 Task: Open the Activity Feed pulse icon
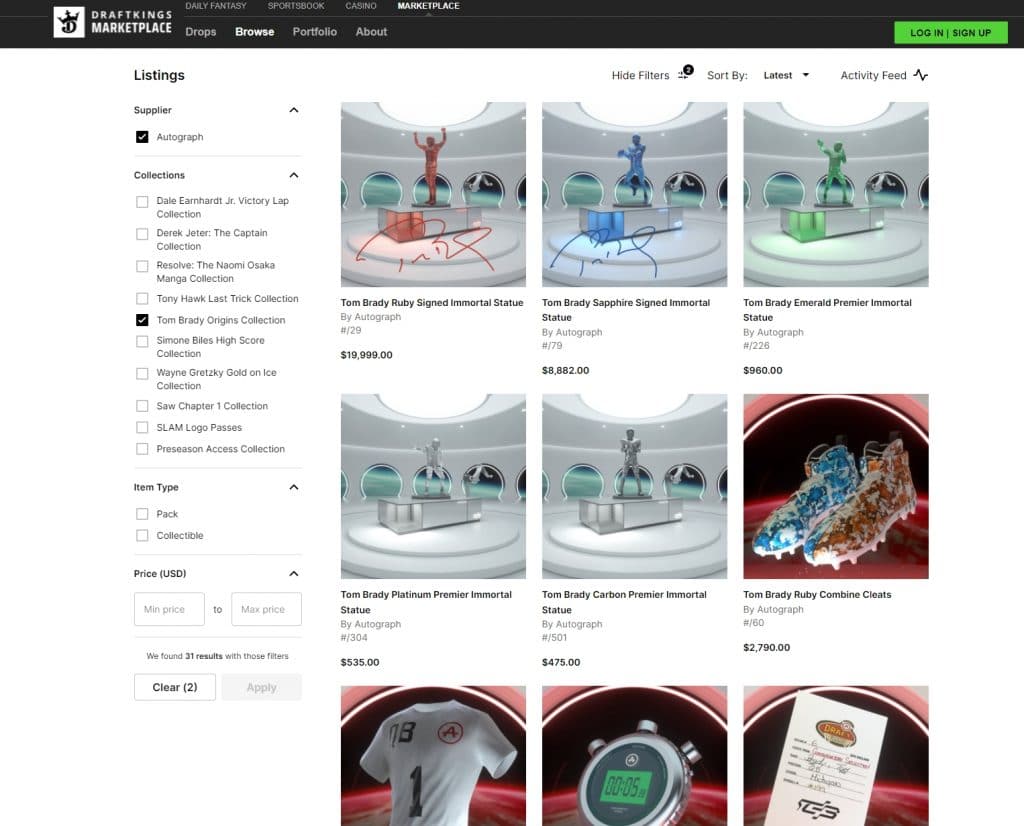[x=921, y=75]
